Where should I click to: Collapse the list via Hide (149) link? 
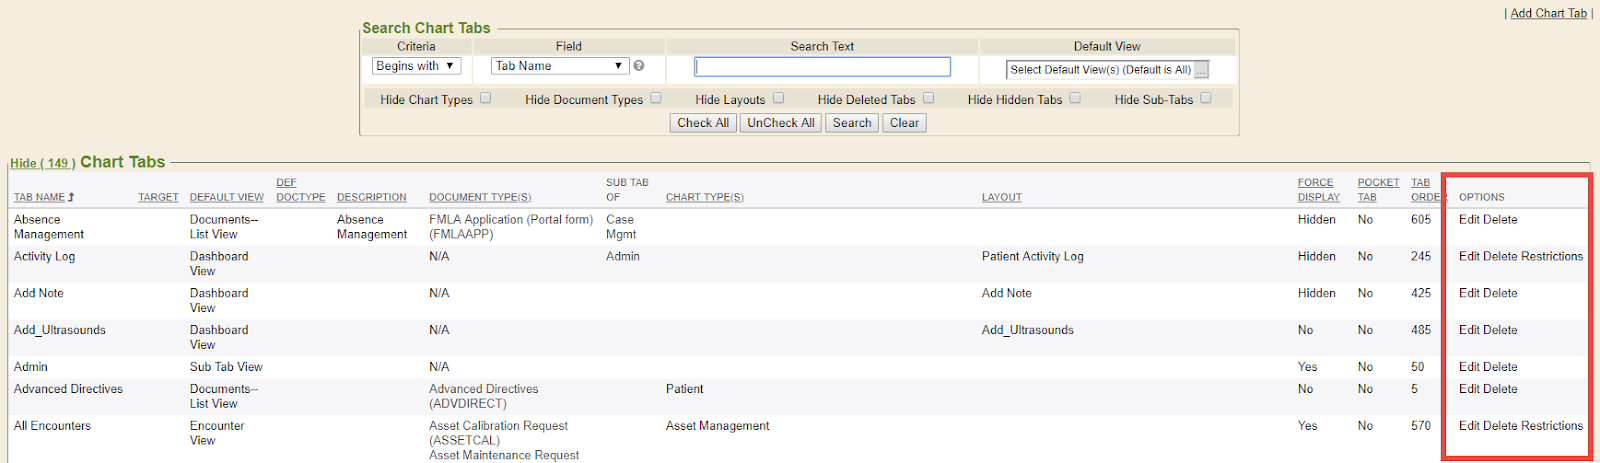(x=40, y=163)
